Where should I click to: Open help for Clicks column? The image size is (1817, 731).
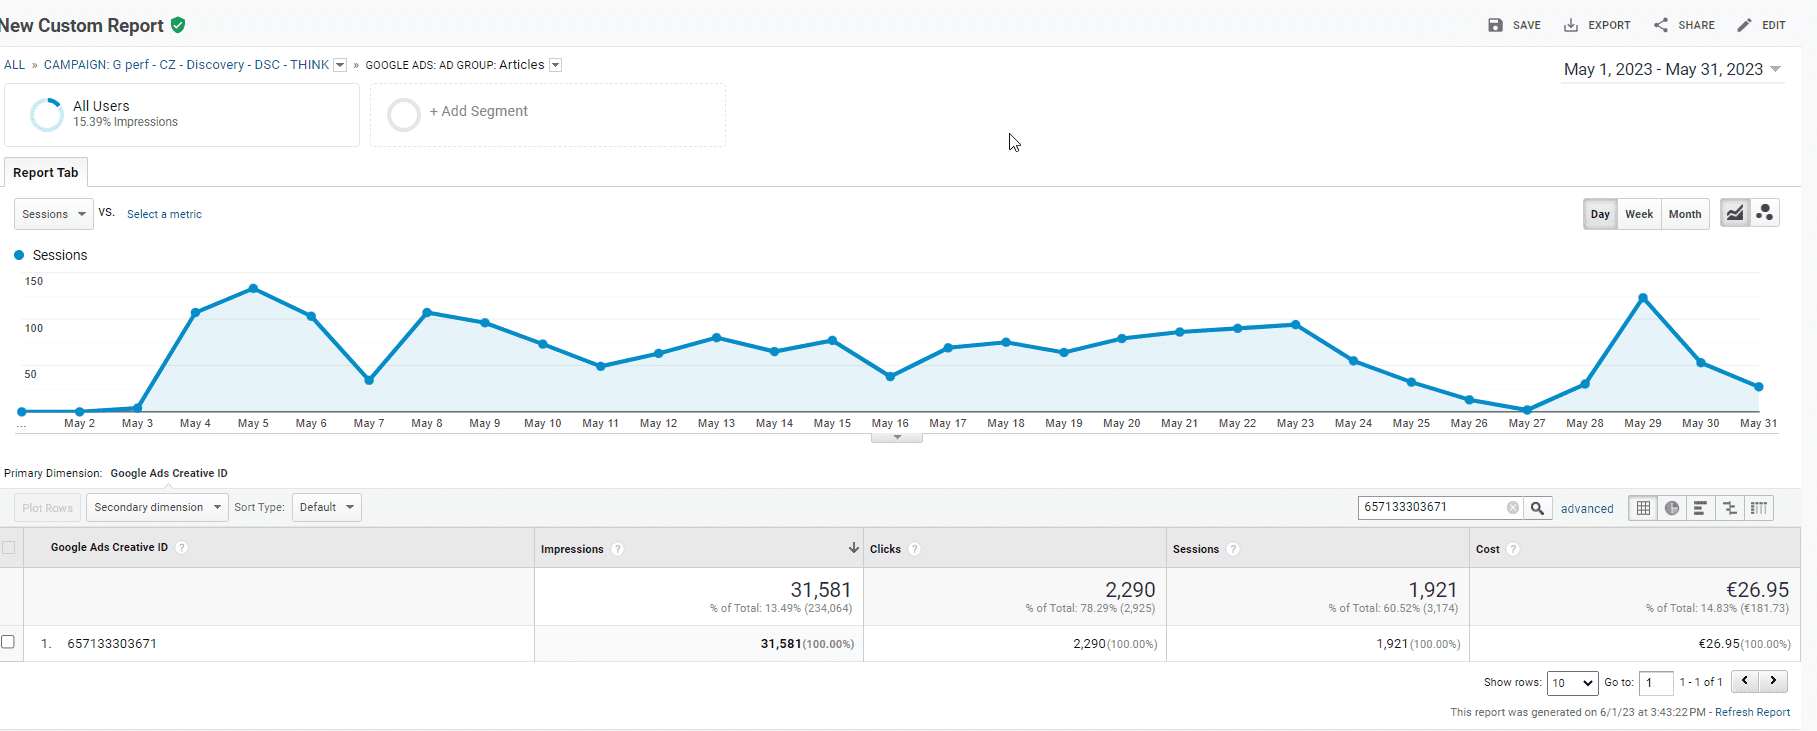[x=915, y=549]
